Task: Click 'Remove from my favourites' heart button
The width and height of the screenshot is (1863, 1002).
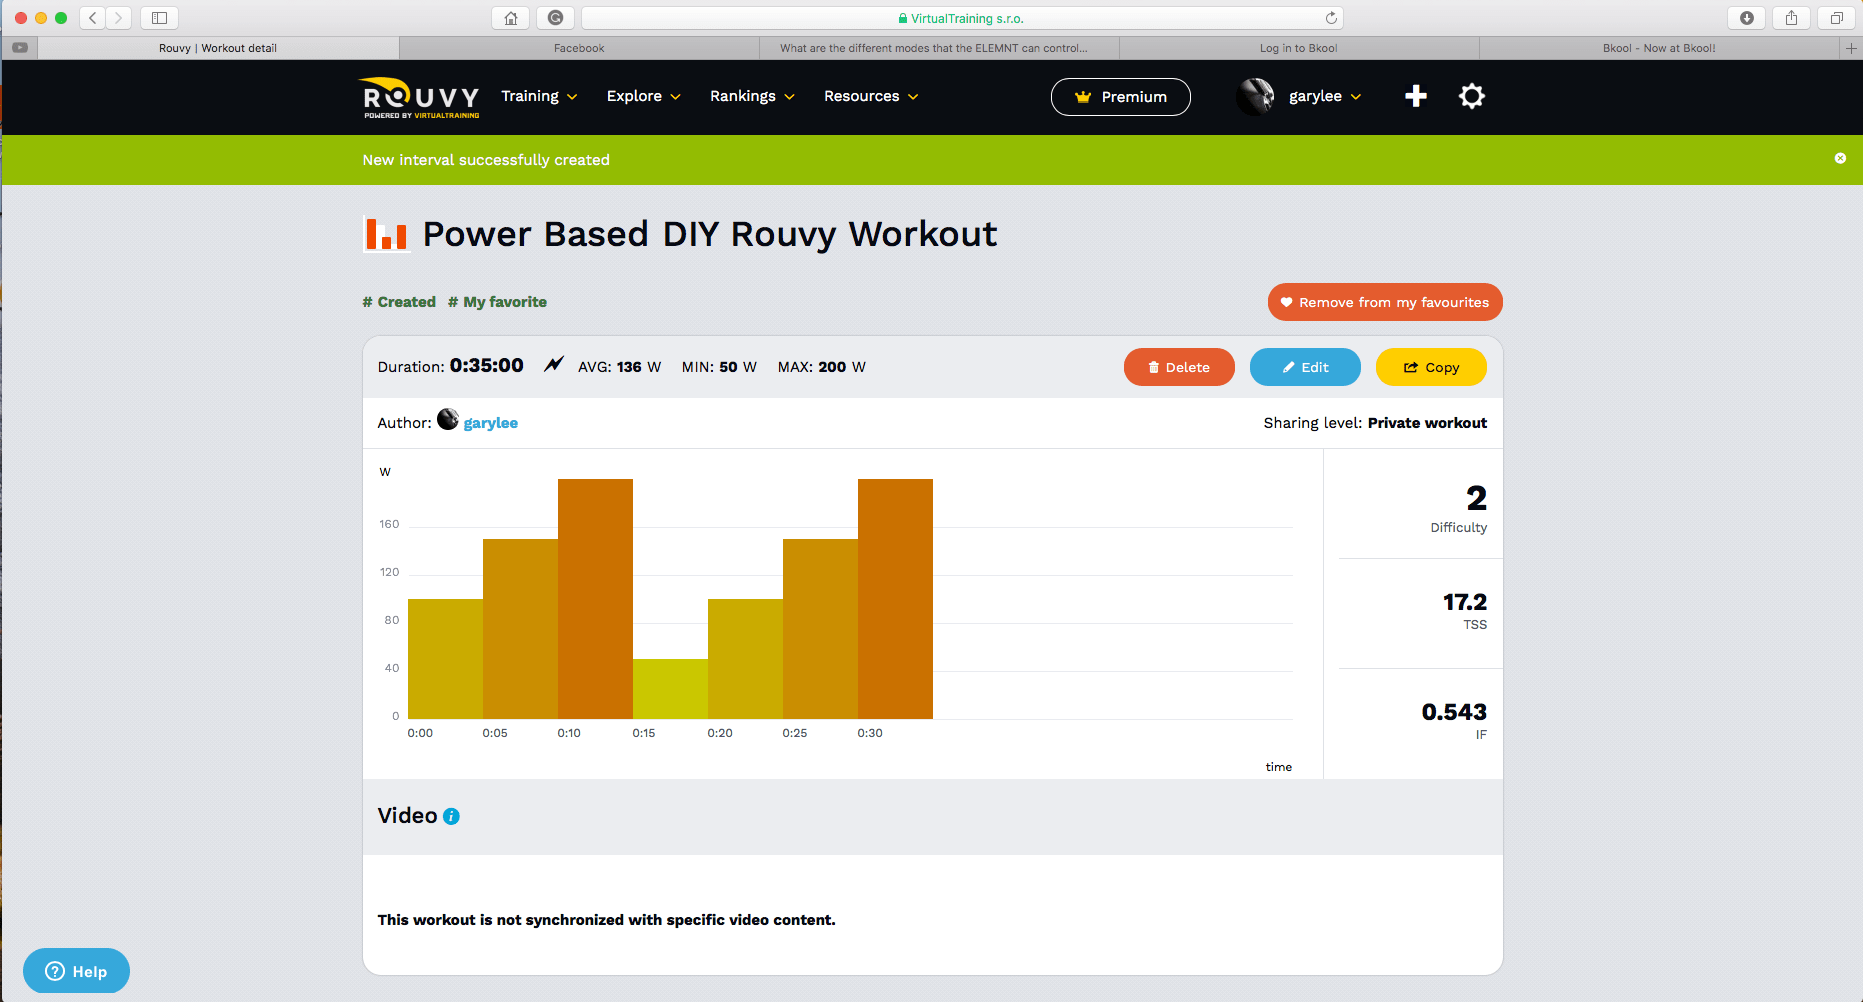Action: tap(1385, 302)
